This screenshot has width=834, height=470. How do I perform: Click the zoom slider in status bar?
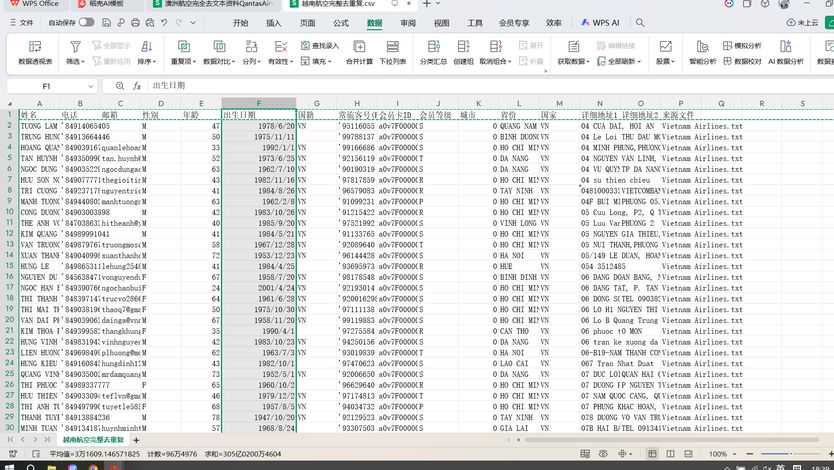pyautogui.click(x=789, y=454)
